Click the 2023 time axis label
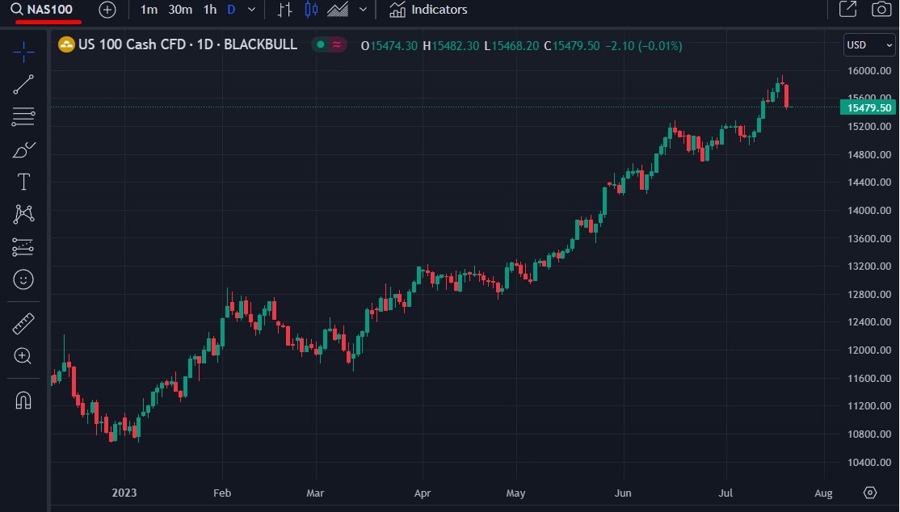 (124, 492)
